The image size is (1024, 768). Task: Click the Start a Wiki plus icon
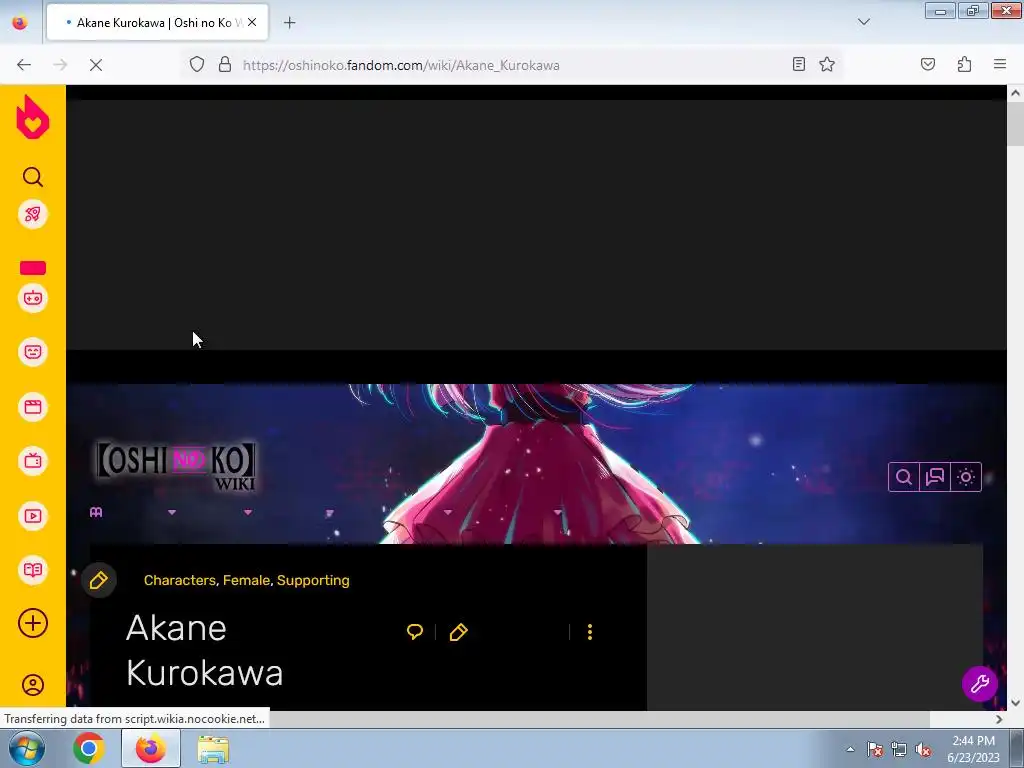point(33,623)
